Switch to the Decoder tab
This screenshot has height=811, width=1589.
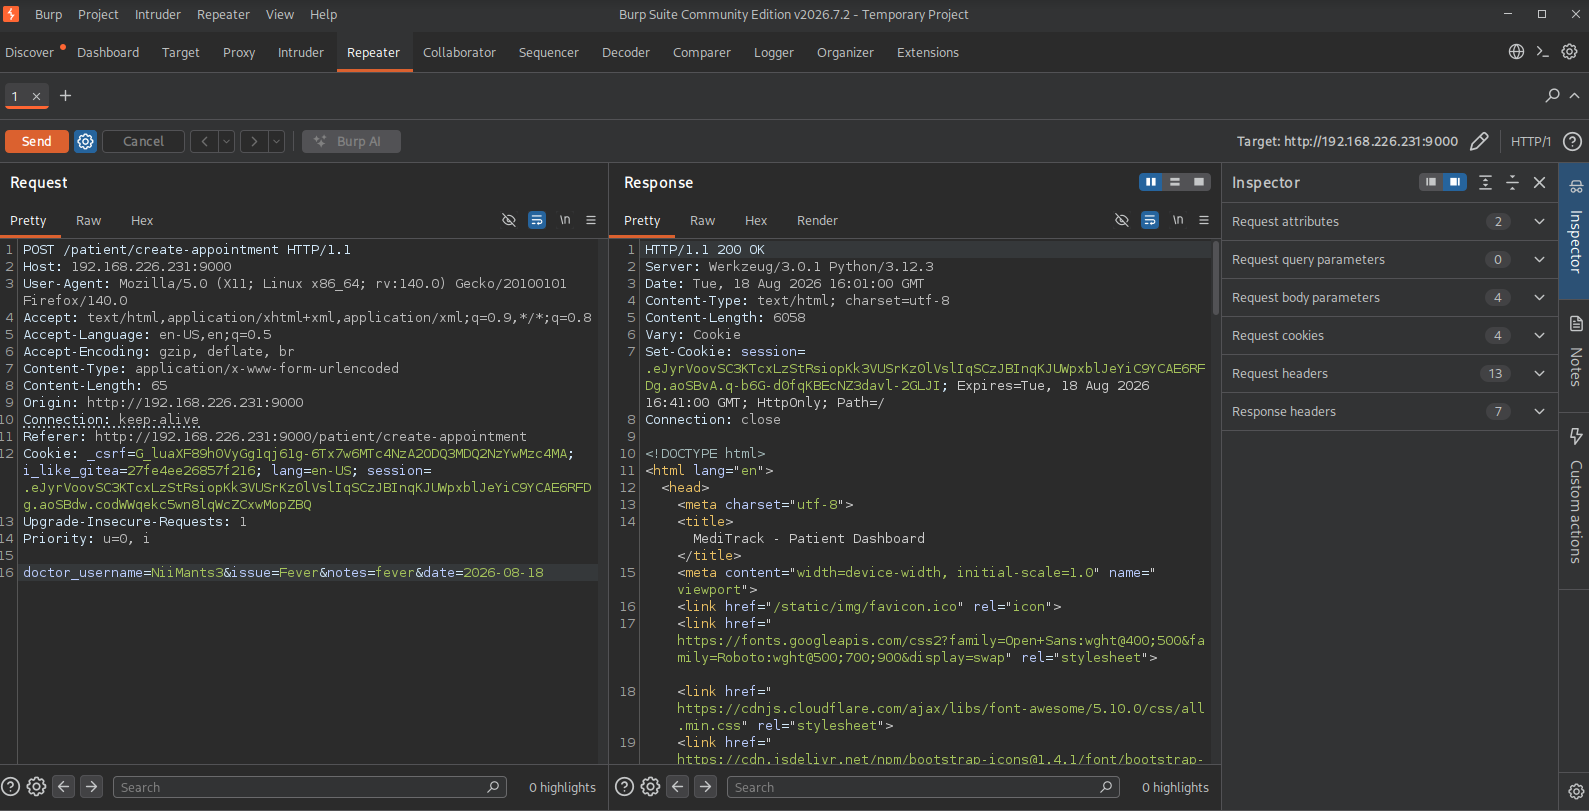[x=626, y=52]
